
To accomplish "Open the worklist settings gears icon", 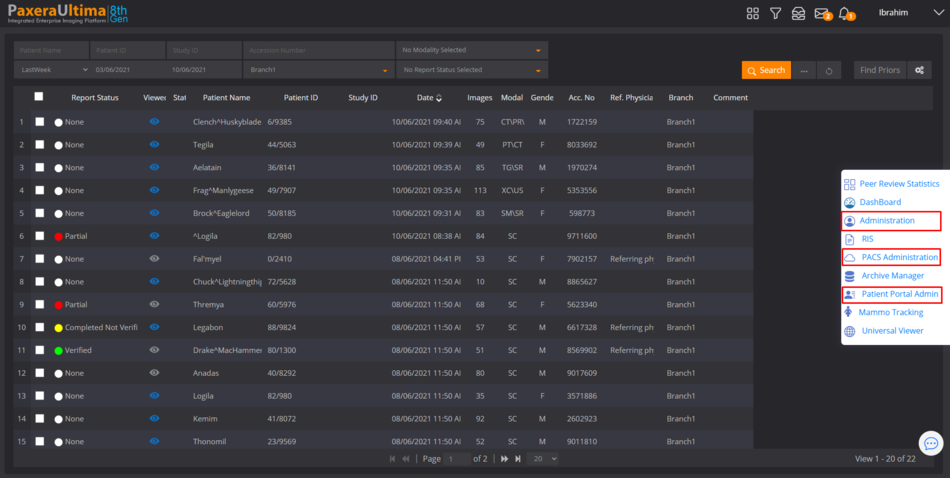I will 919,70.
